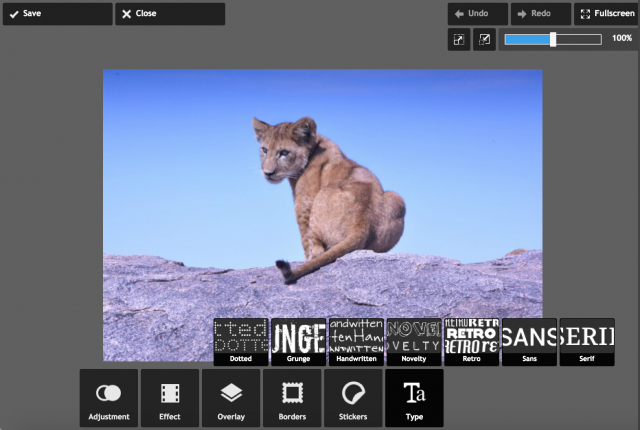
Task: Choose the Dotted font category
Action: coord(240,342)
